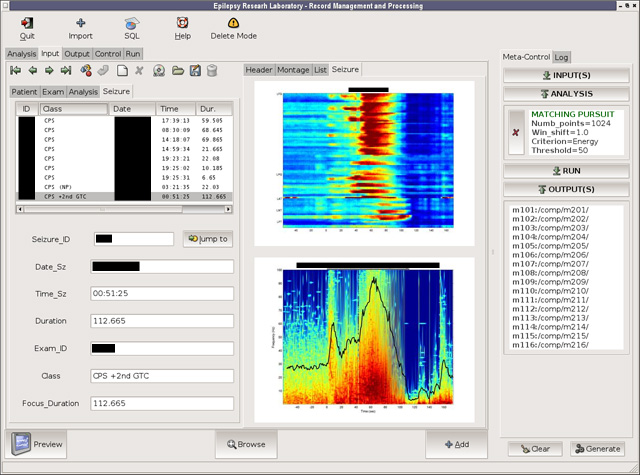Click the grey X cancel icon

(x=139, y=71)
